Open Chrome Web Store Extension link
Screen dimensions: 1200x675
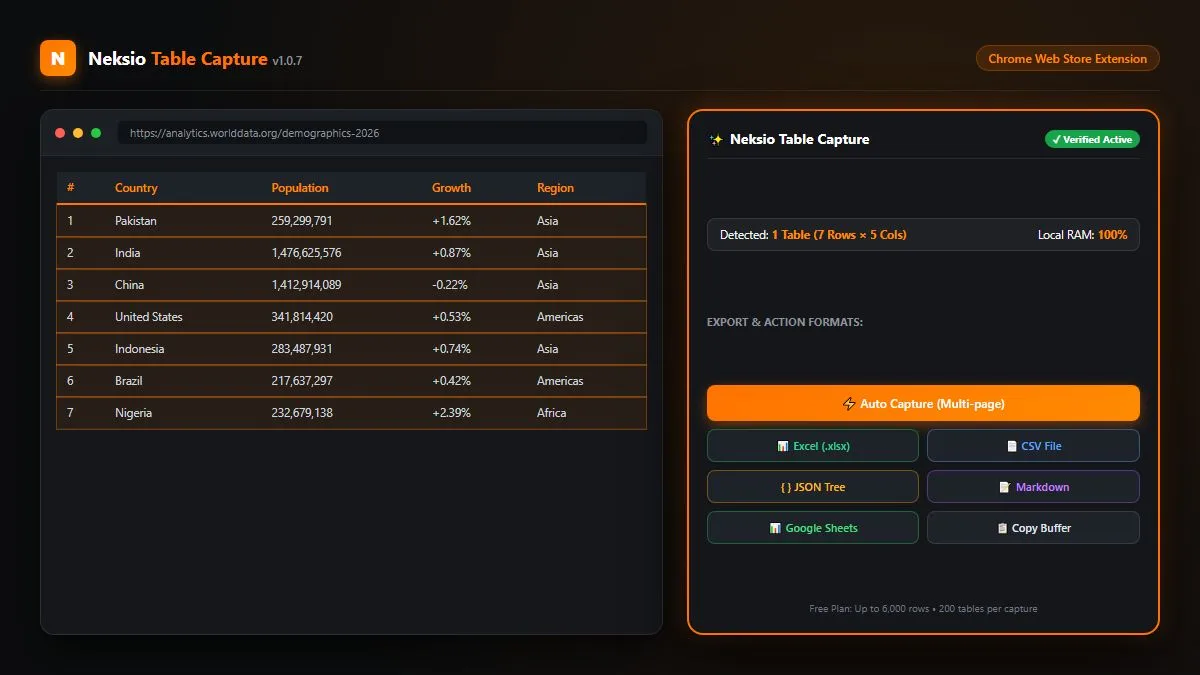pos(1068,59)
